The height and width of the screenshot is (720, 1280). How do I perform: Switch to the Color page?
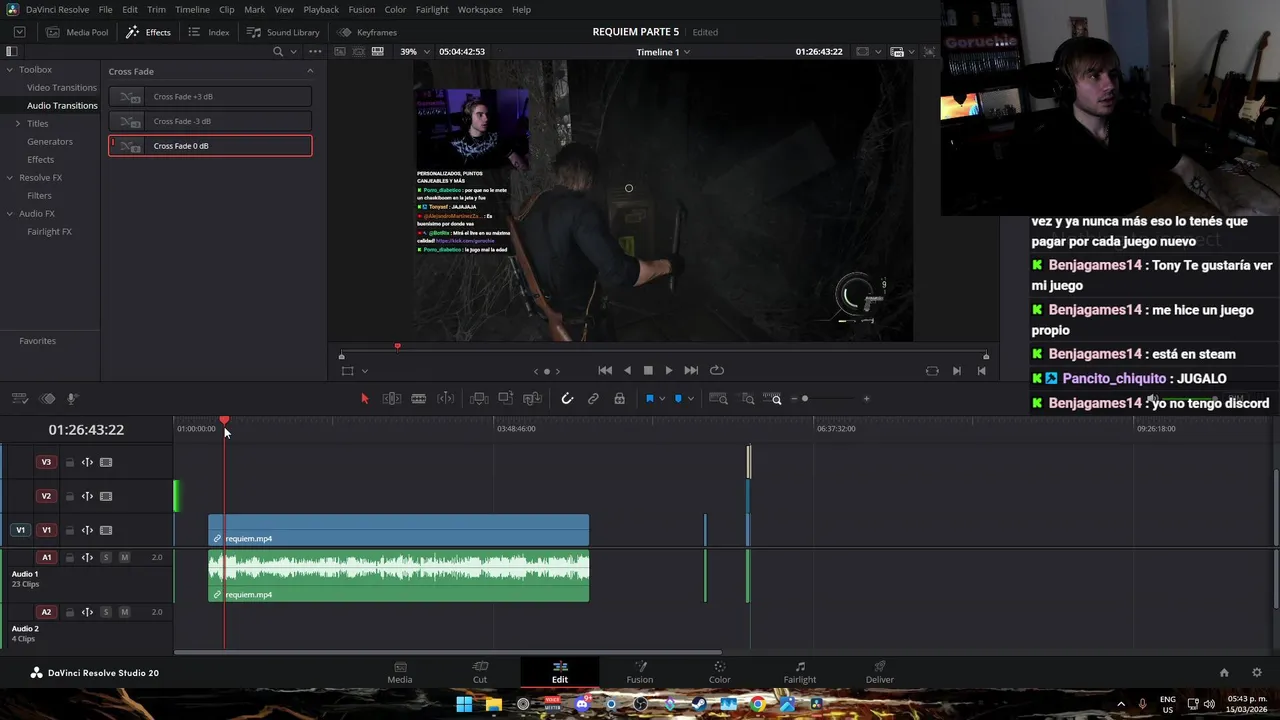[720, 673]
